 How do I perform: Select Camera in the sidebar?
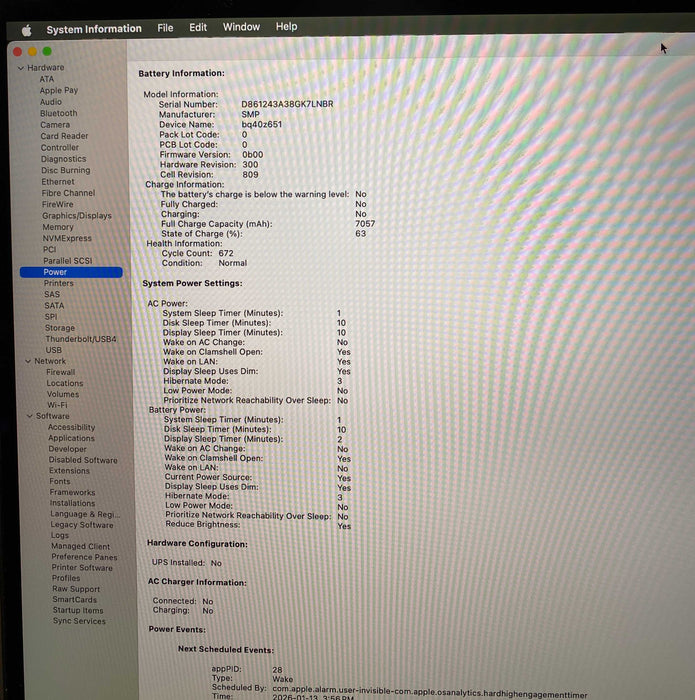click(x=55, y=125)
